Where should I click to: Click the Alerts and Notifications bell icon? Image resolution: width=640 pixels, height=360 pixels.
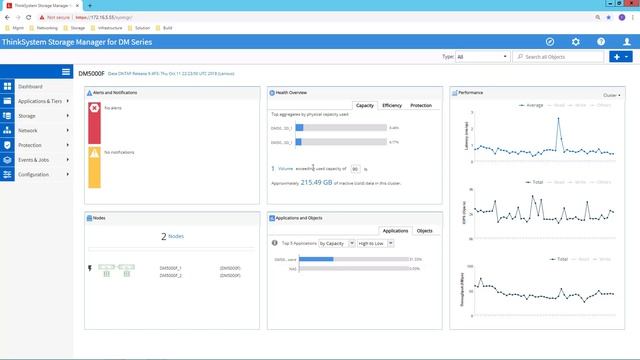coord(89,93)
